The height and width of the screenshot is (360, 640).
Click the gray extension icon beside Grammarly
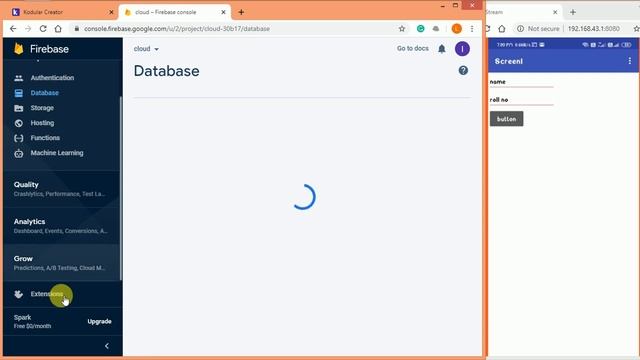436,29
